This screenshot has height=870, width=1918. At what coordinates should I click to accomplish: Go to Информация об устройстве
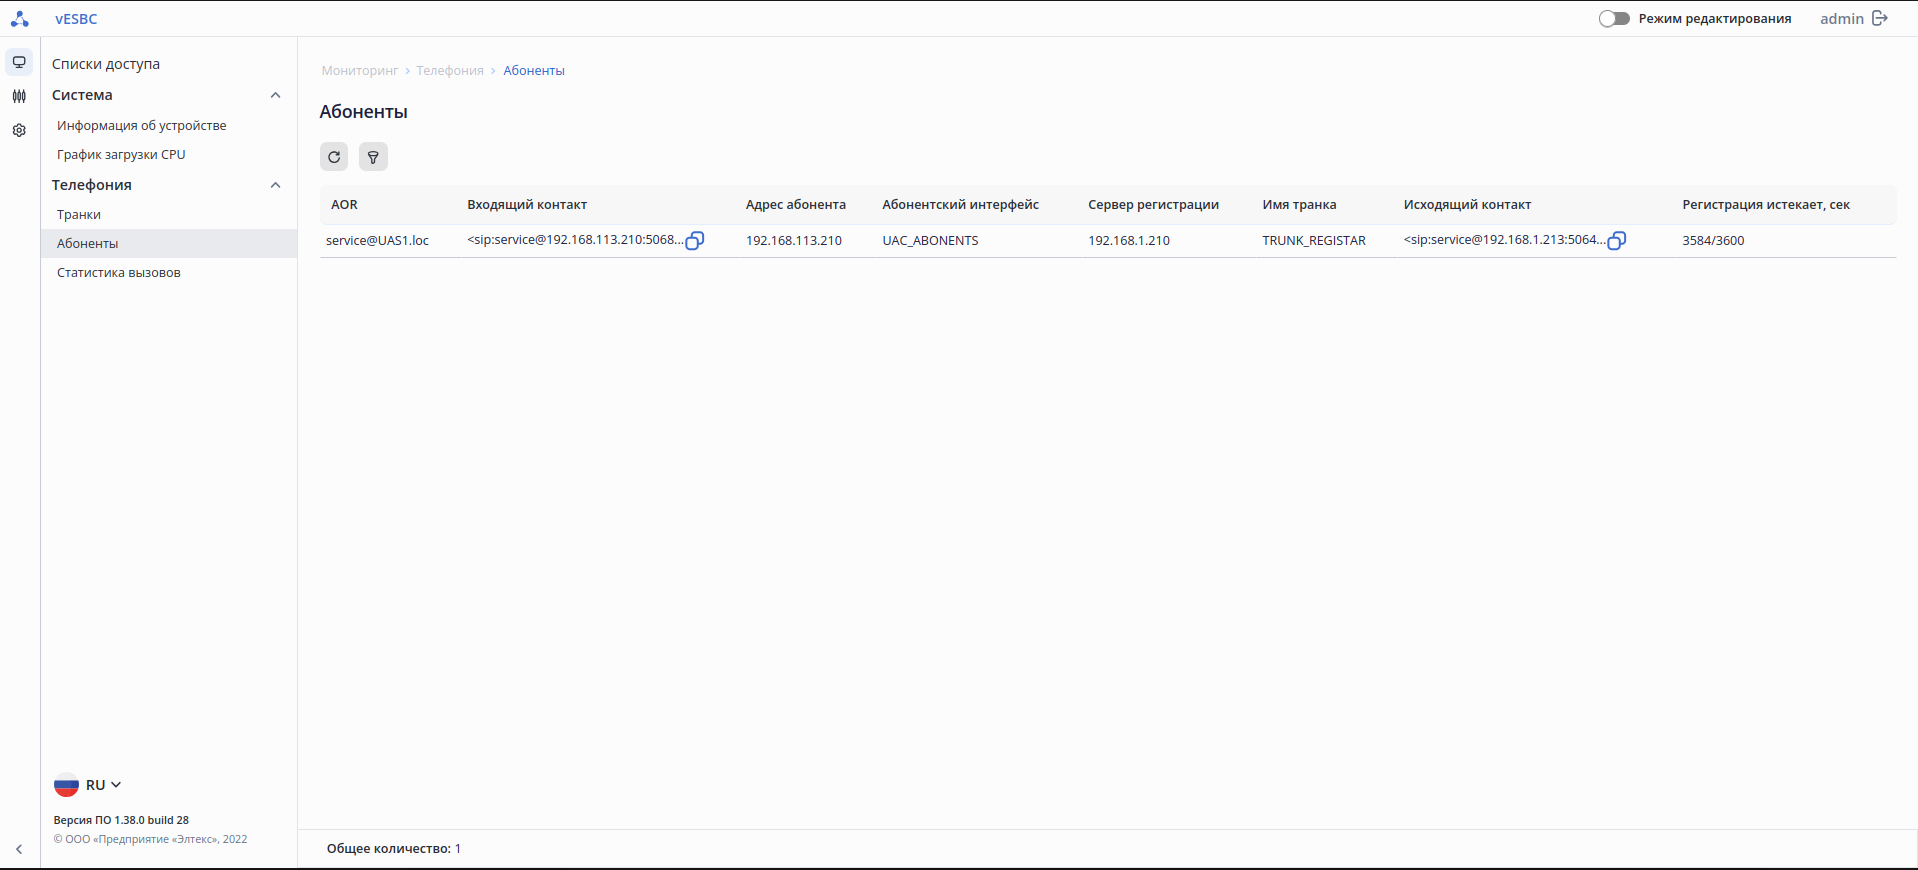(142, 126)
